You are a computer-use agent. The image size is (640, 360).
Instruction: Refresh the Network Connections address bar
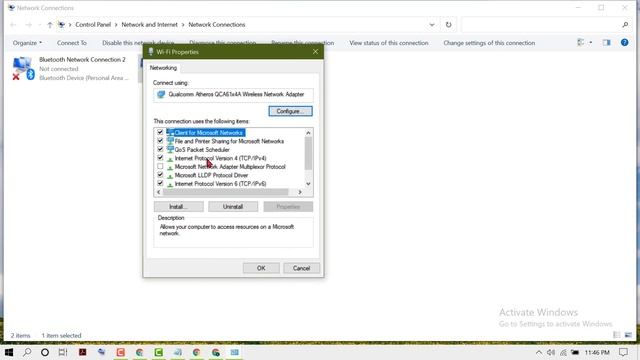click(449, 24)
